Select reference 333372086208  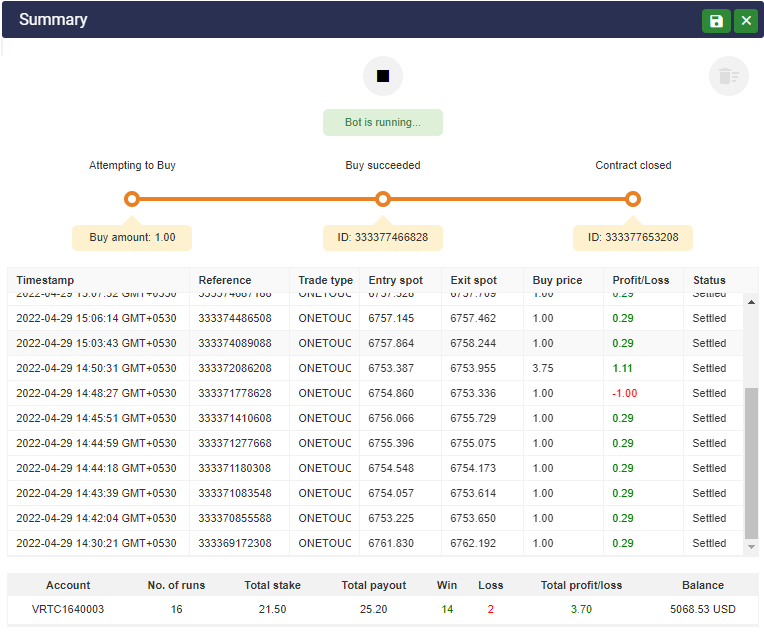click(x=235, y=368)
